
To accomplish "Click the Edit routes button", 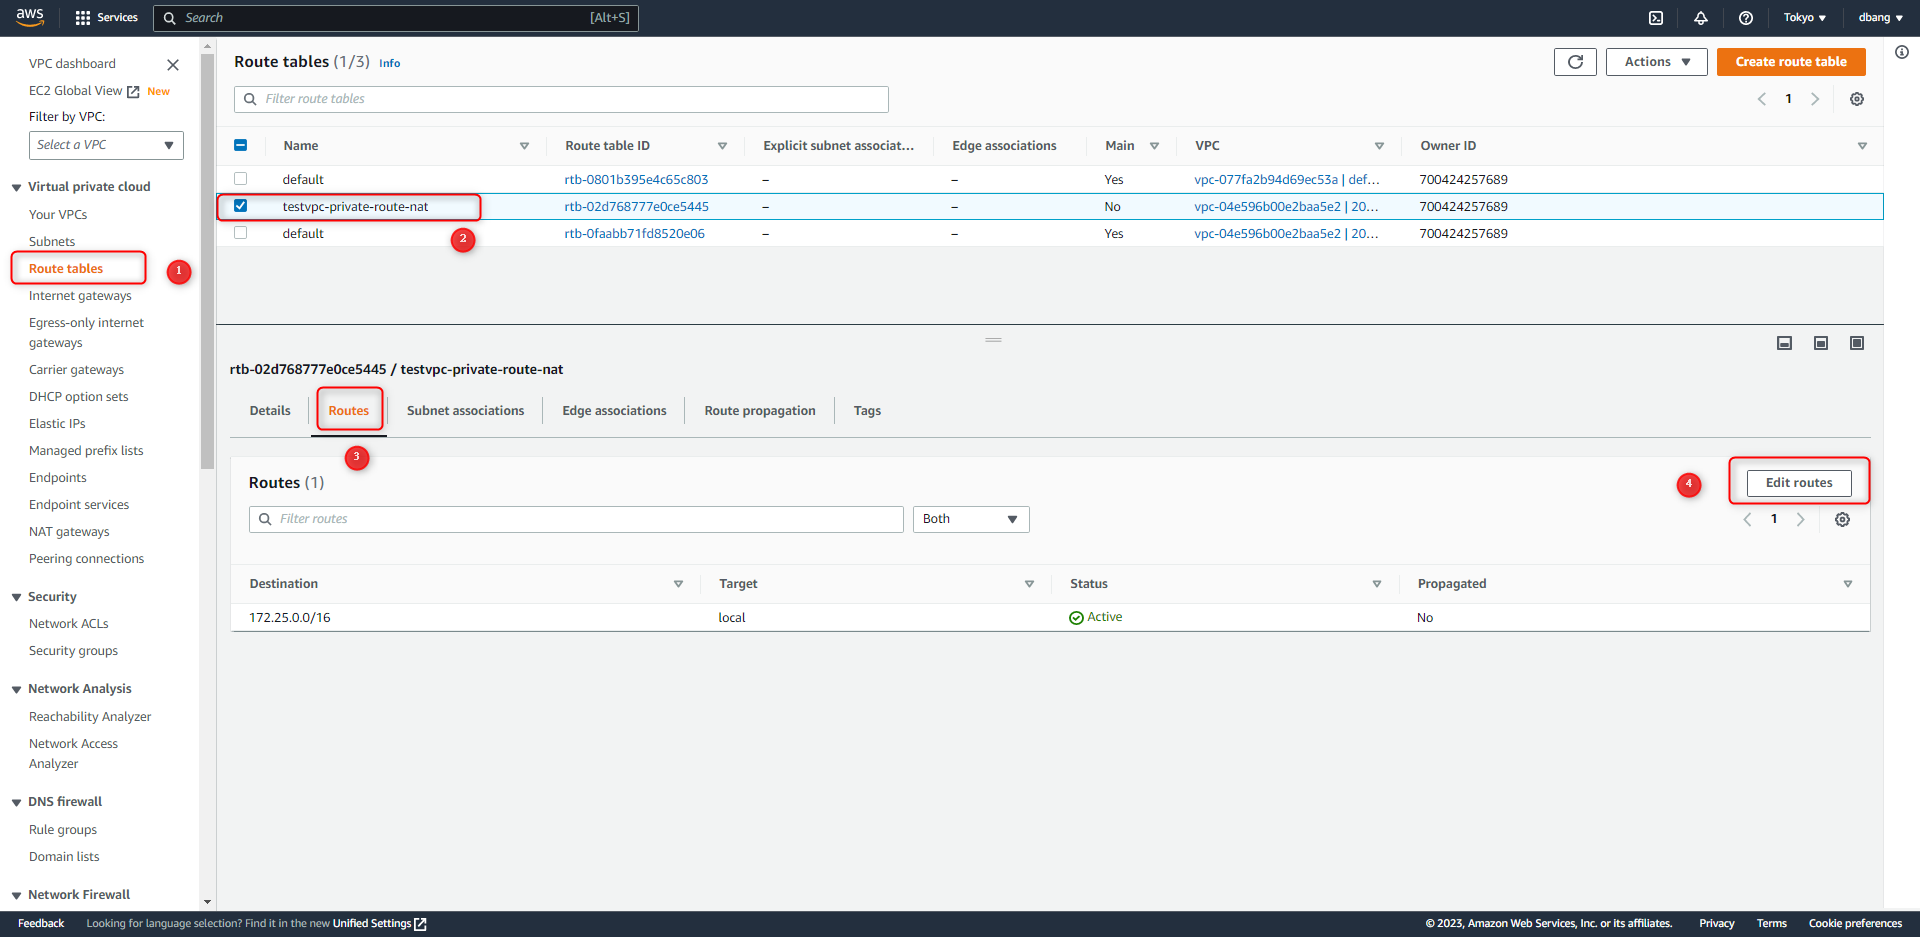I will click(x=1799, y=483).
